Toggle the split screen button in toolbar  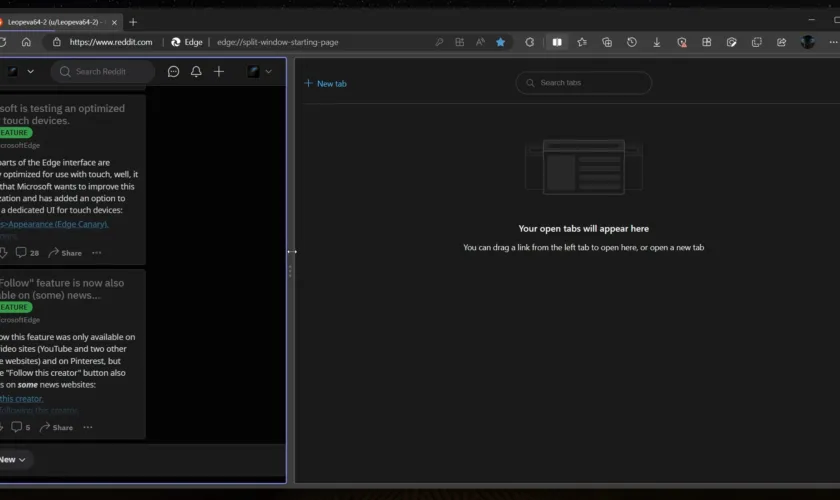point(557,42)
